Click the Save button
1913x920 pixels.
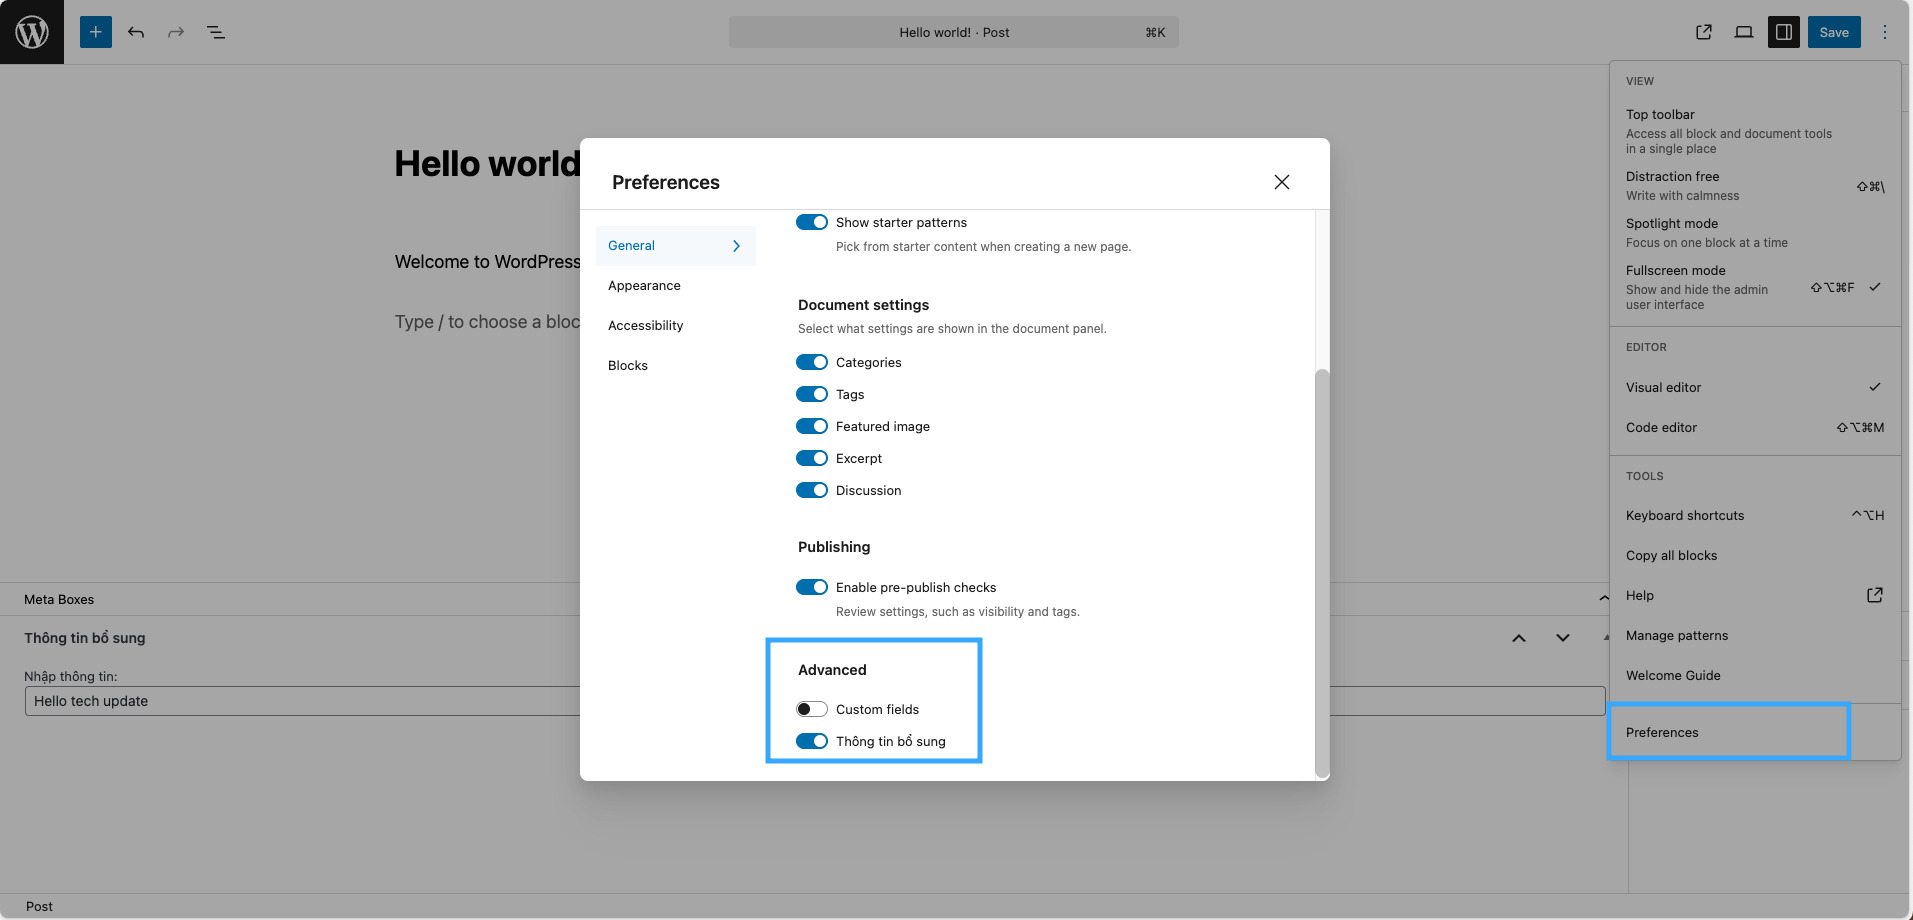click(1834, 32)
